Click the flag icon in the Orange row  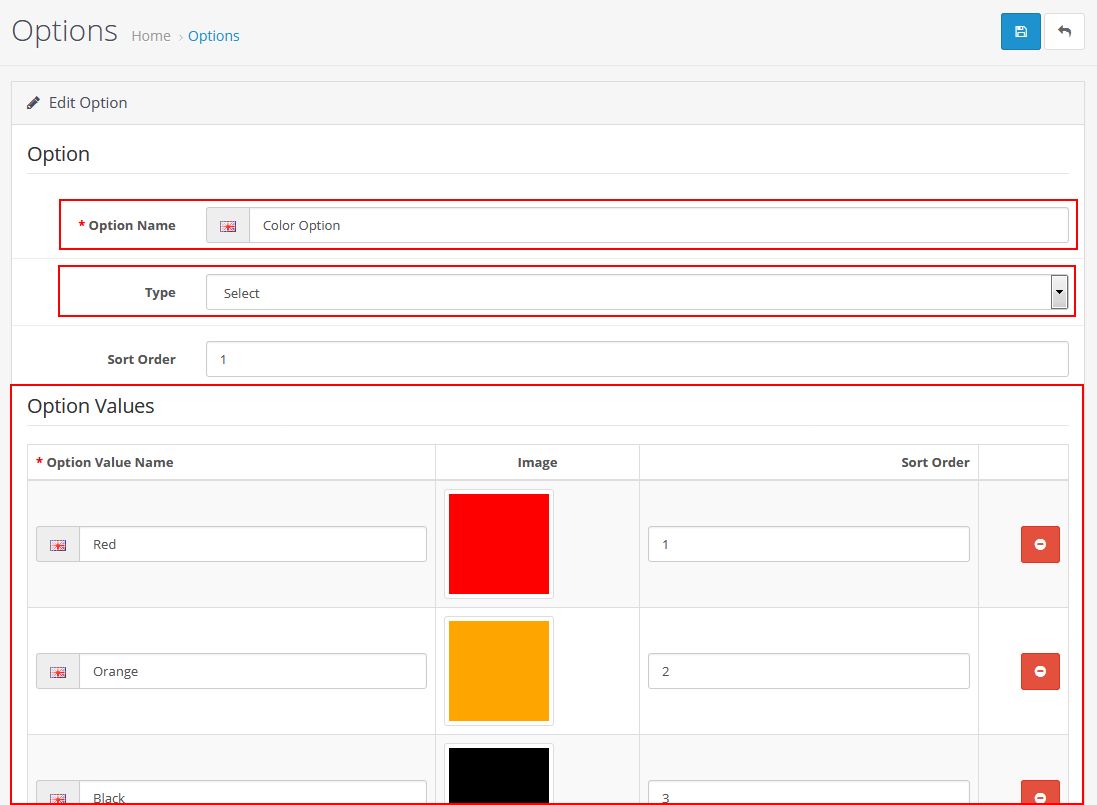[58, 671]
